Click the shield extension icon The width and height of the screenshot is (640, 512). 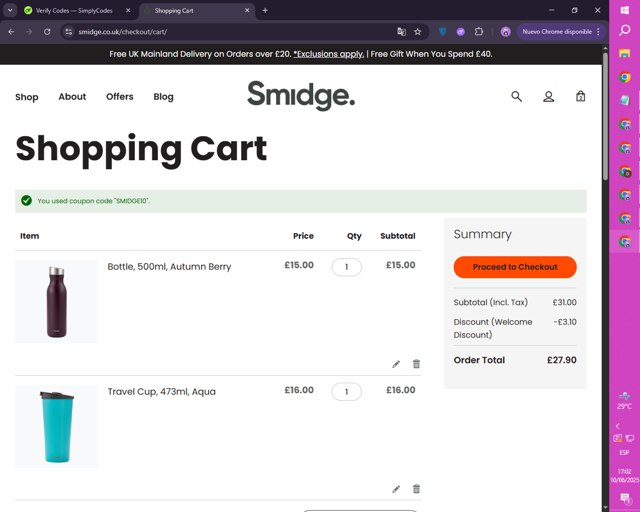click(443, 31)
